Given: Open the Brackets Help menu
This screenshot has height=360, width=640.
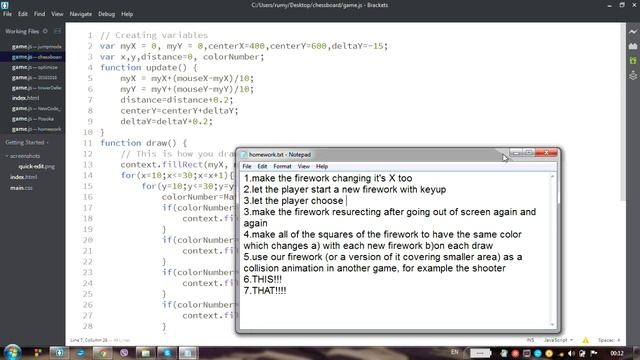Looking at the screenshot, I should click(x=127, y=14).
